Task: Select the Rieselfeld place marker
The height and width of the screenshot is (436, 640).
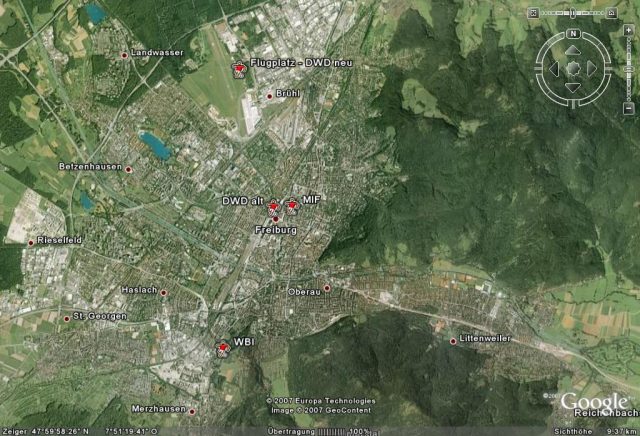Action: [x=31, y=241]
